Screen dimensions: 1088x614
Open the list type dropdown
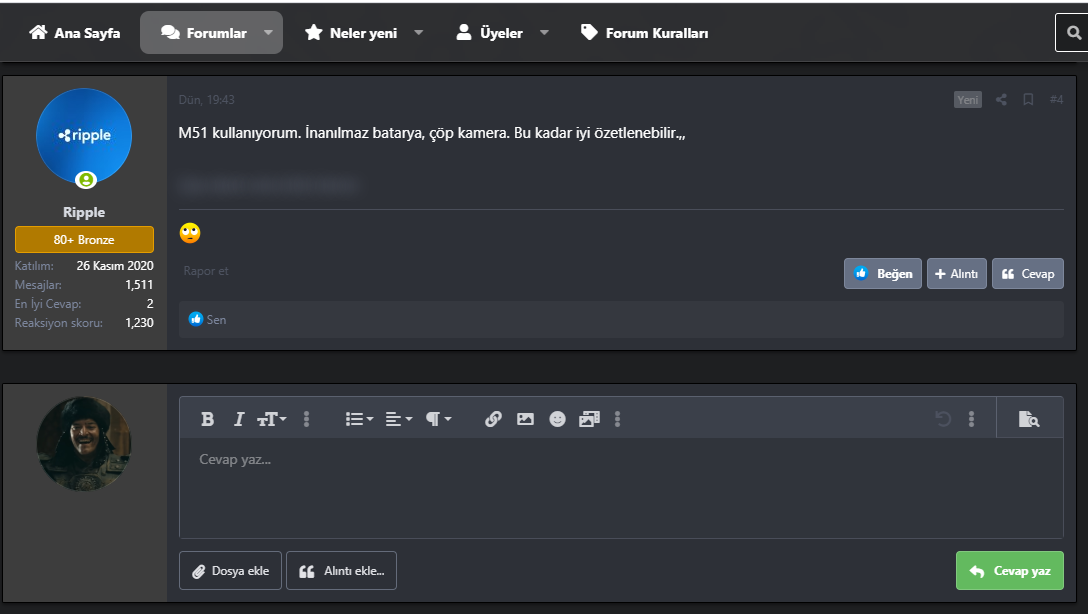click(x=359, y=419)
